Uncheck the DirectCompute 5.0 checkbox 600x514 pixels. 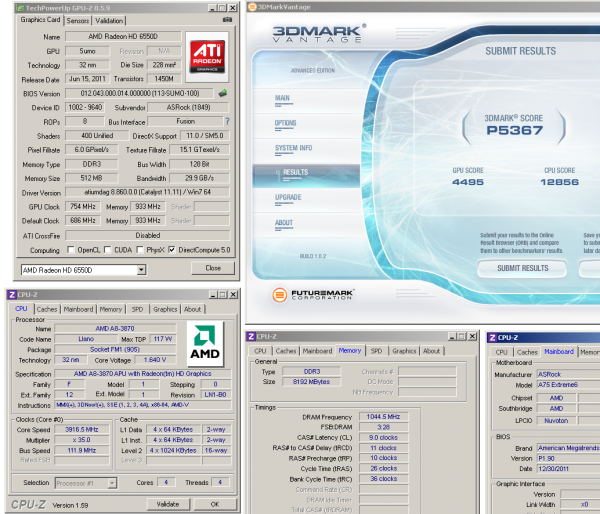pyautogui.click(x=174, y=250)
